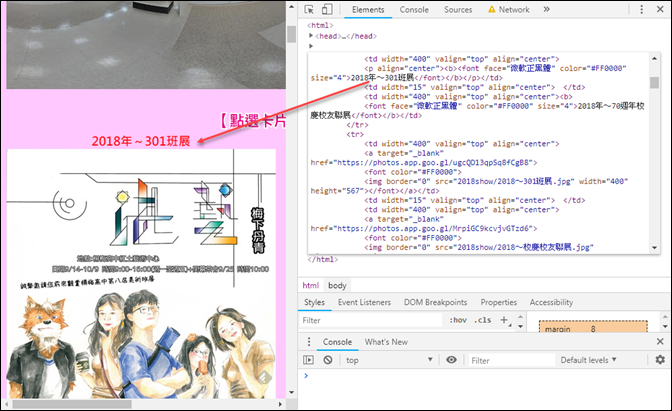This screenshot has height=411, width=672.
Task: Click the 2018年～301班展 heading text
Action: [141, 141]
